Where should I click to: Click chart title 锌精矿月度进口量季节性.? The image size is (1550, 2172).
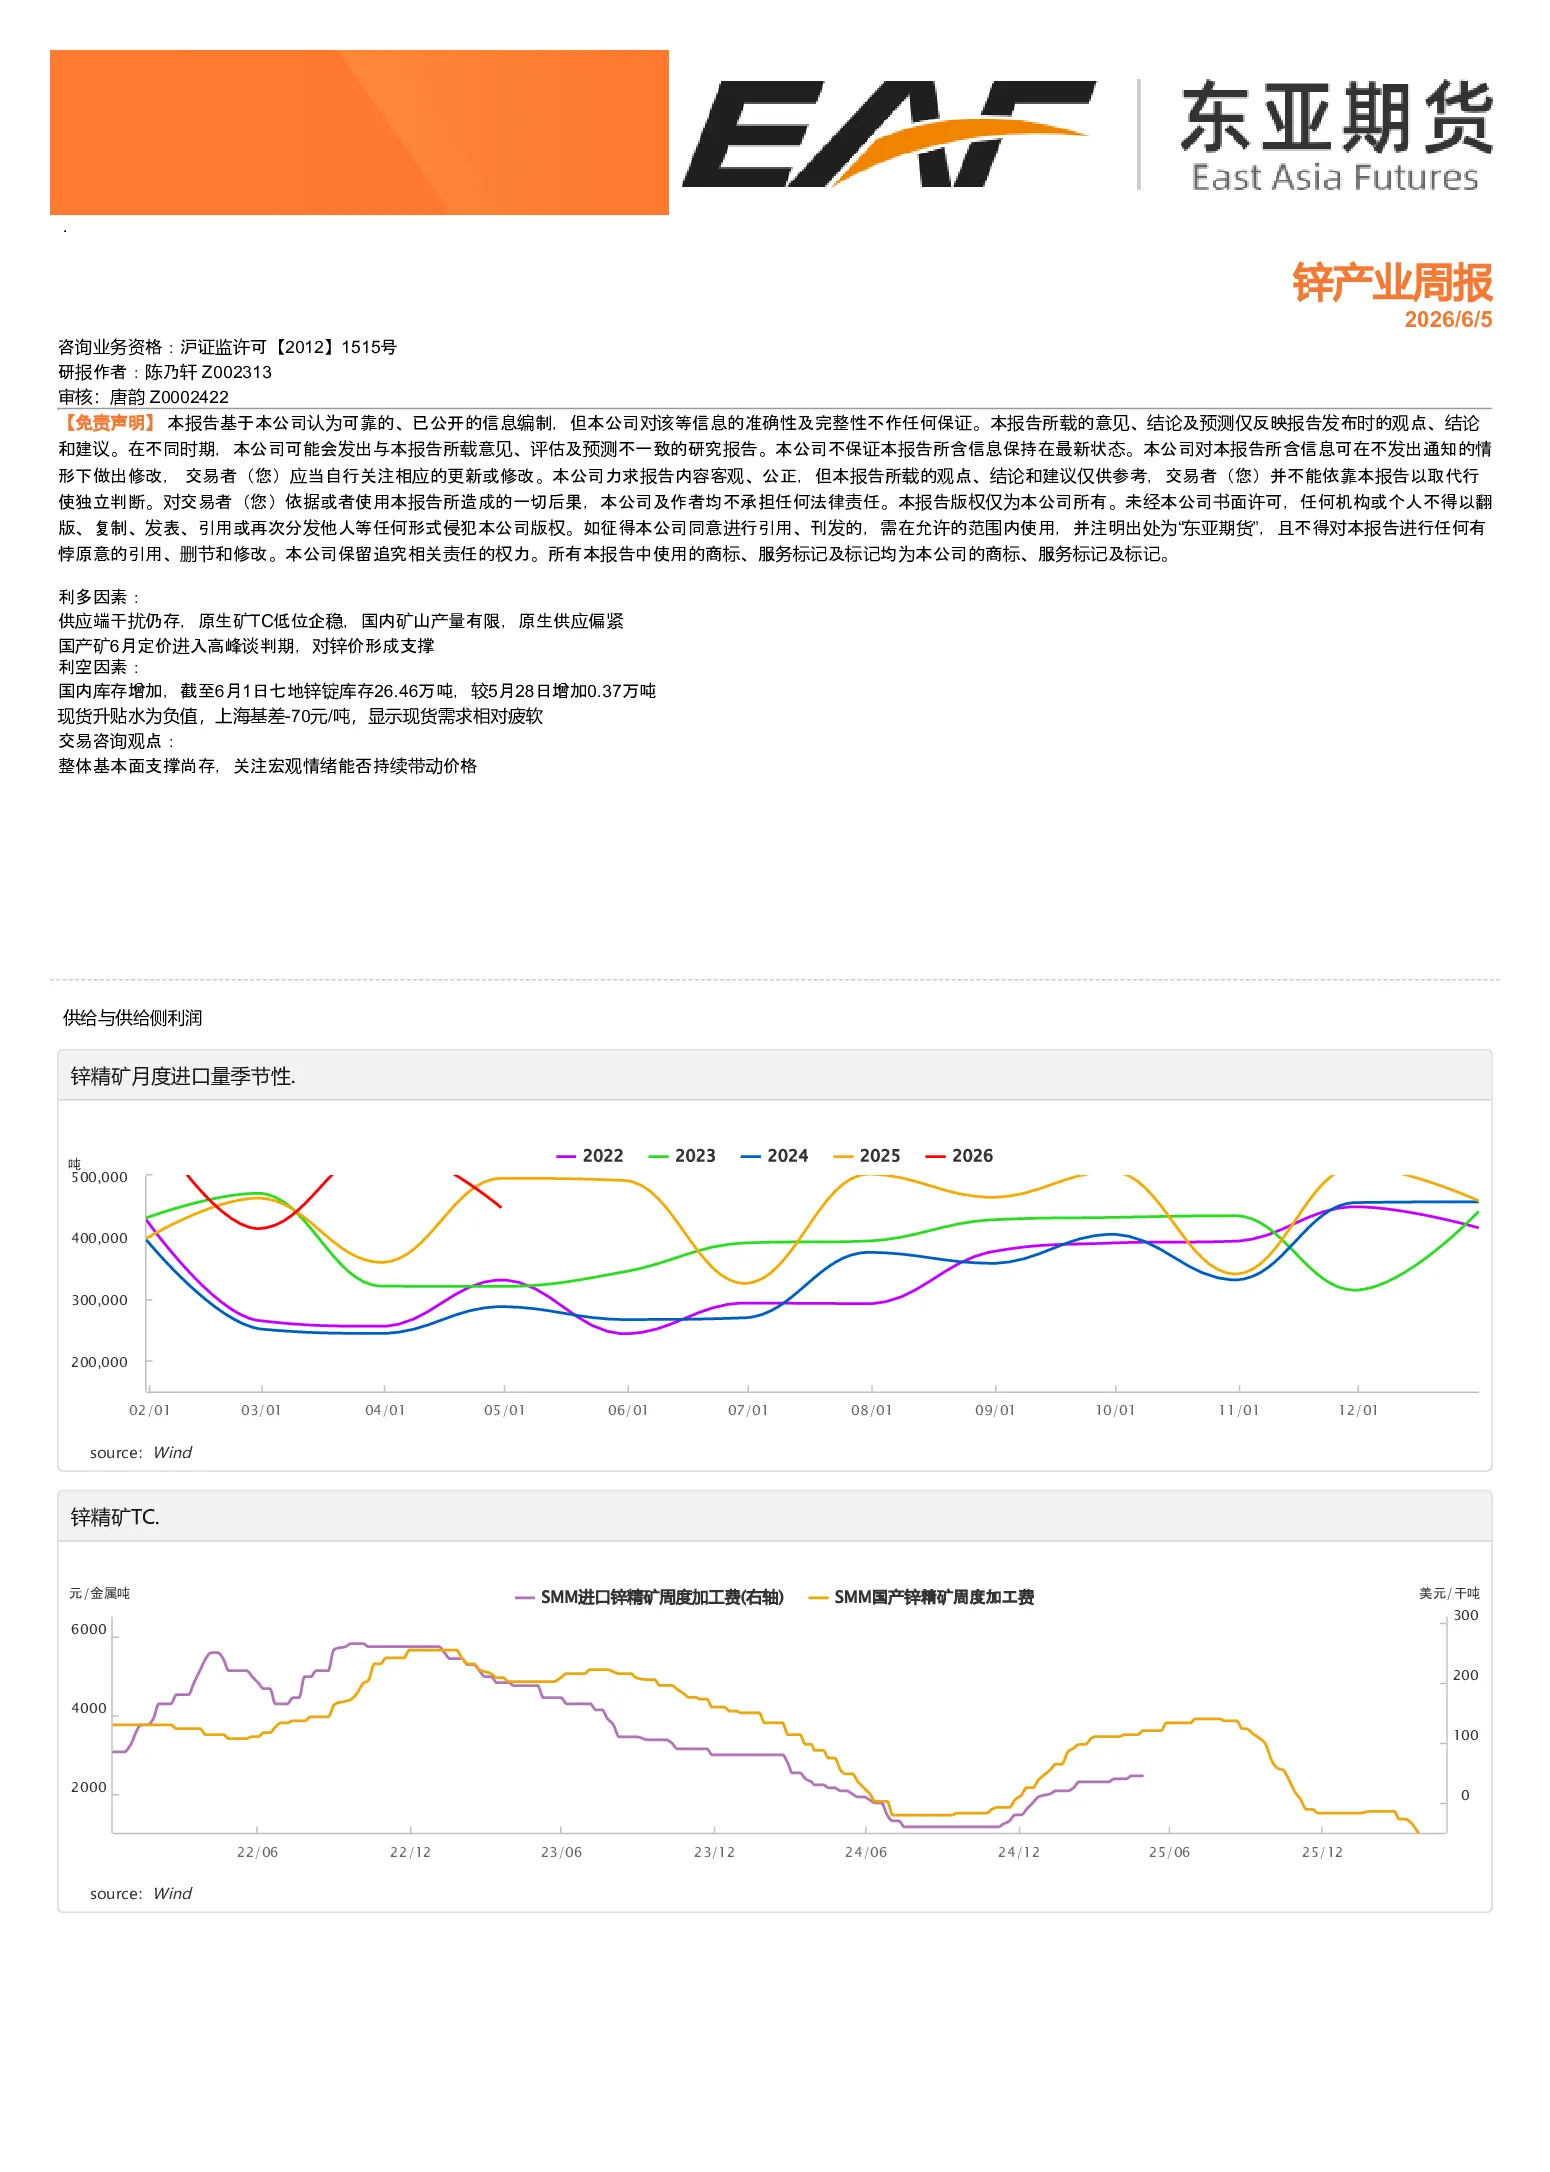[x=183, y=1076]
